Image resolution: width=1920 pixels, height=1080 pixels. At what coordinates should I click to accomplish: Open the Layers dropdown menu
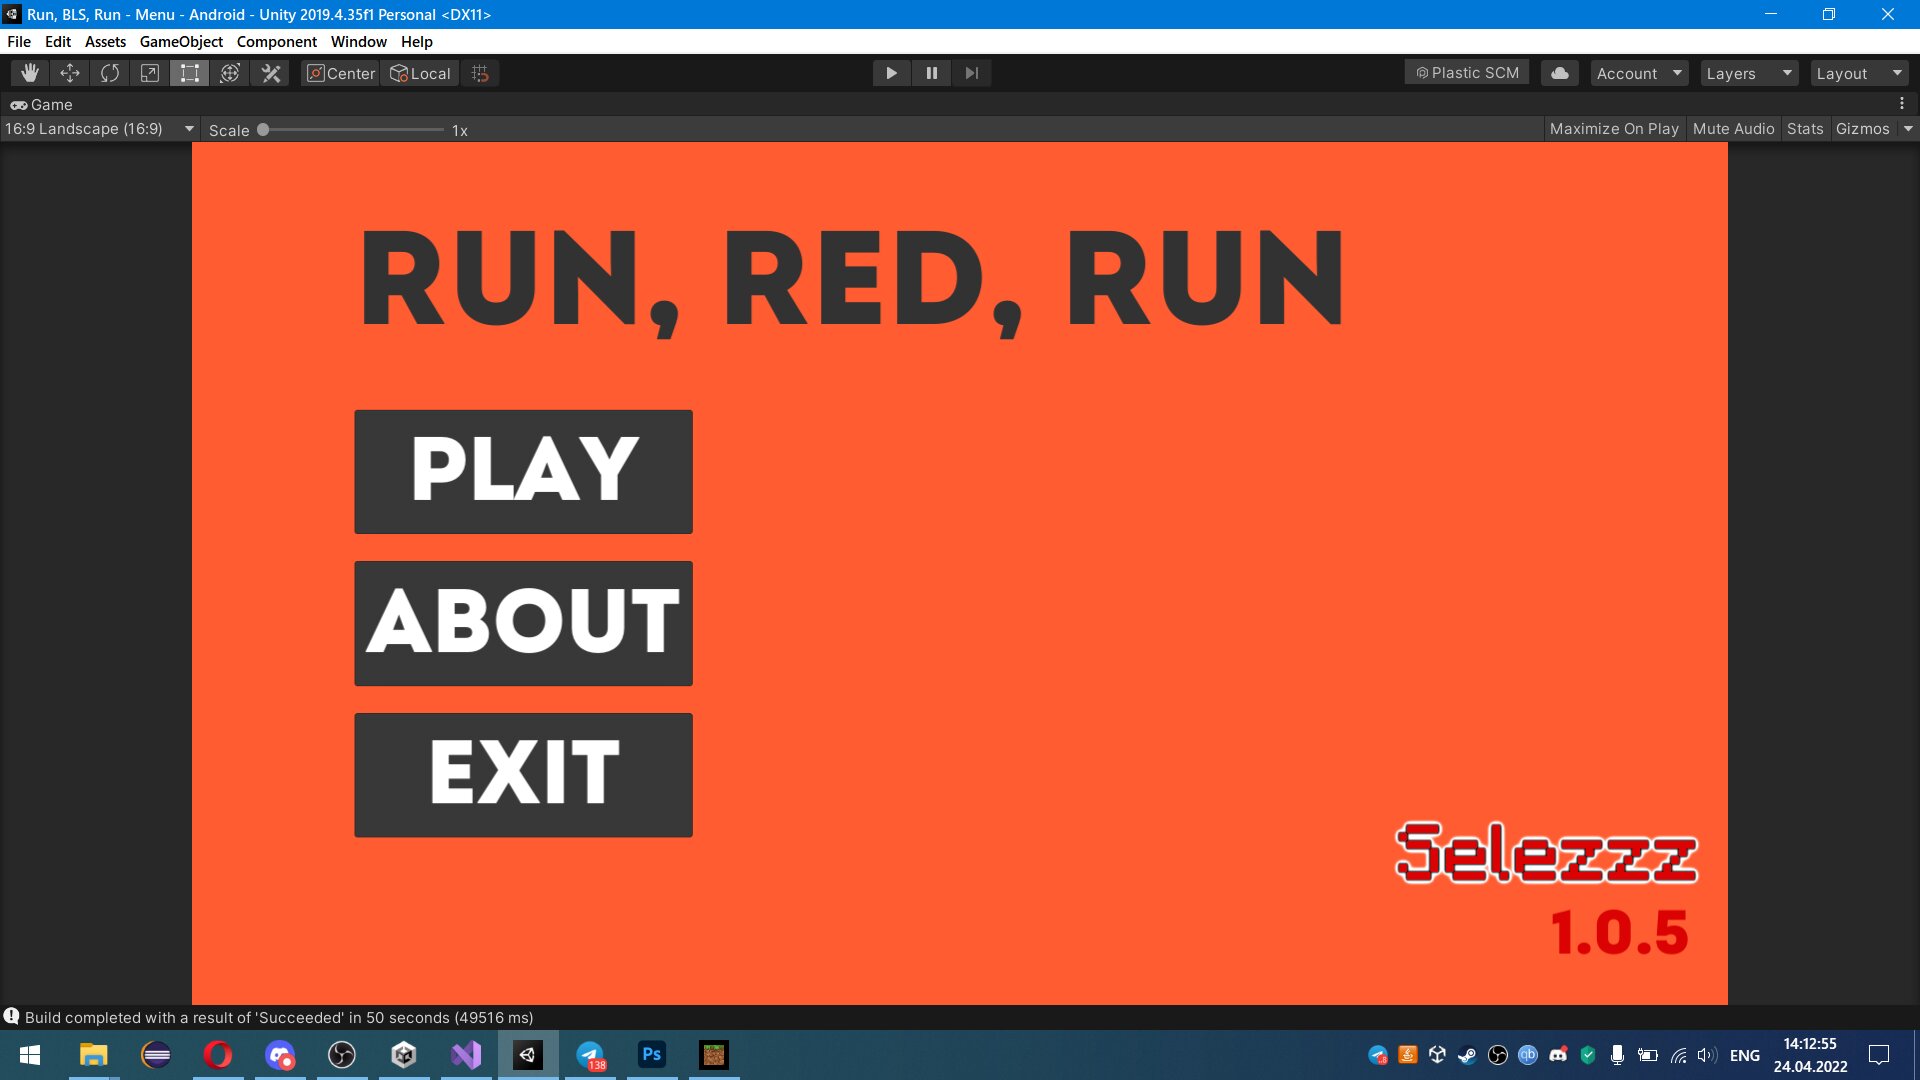(1747, 73)
